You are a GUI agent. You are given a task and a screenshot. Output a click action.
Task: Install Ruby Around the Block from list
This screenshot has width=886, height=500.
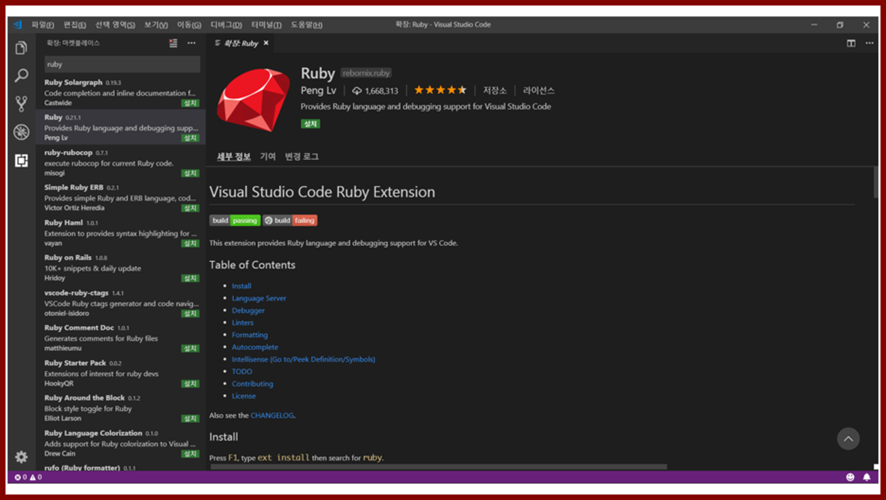point(190,419)
